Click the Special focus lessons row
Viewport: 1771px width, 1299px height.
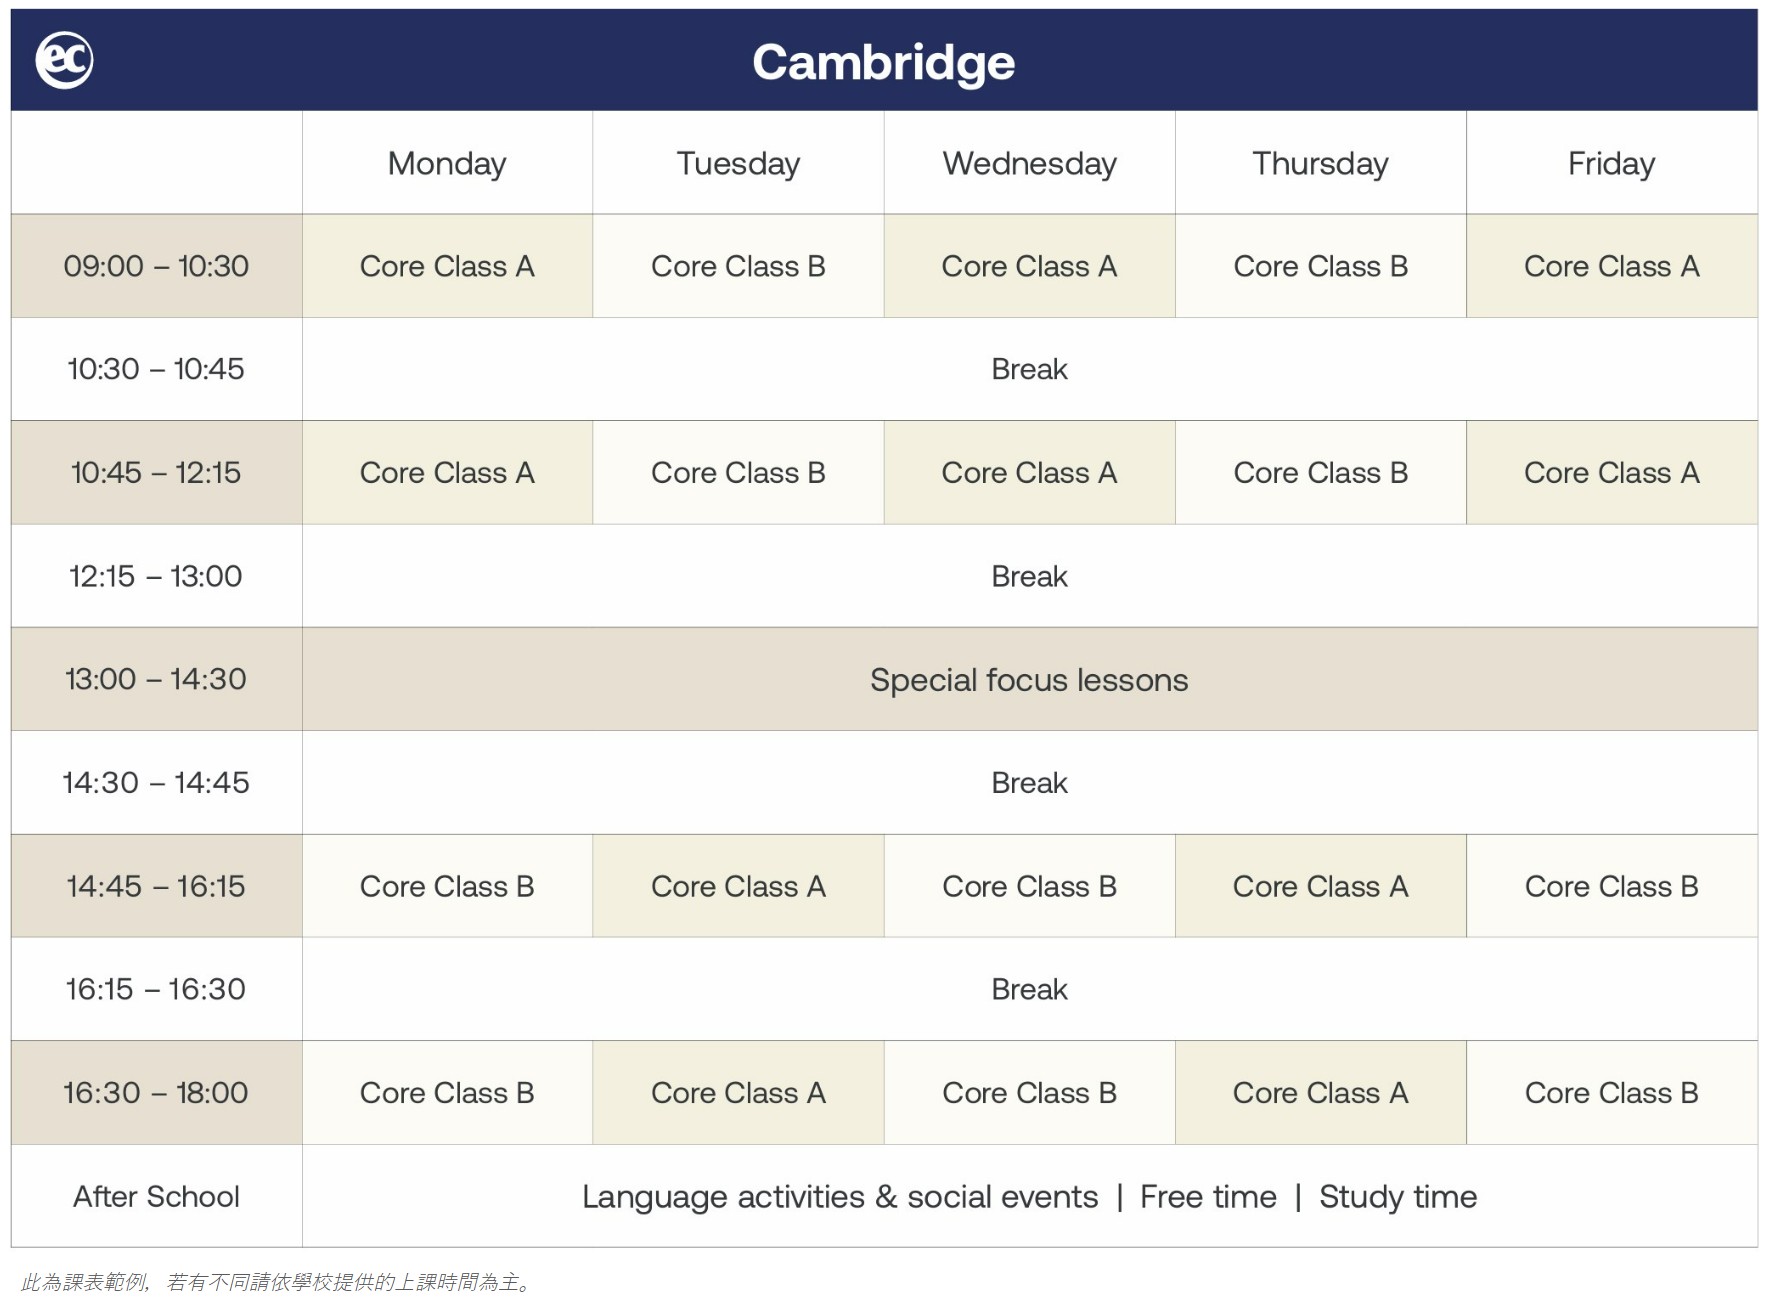coord(1029,680)
